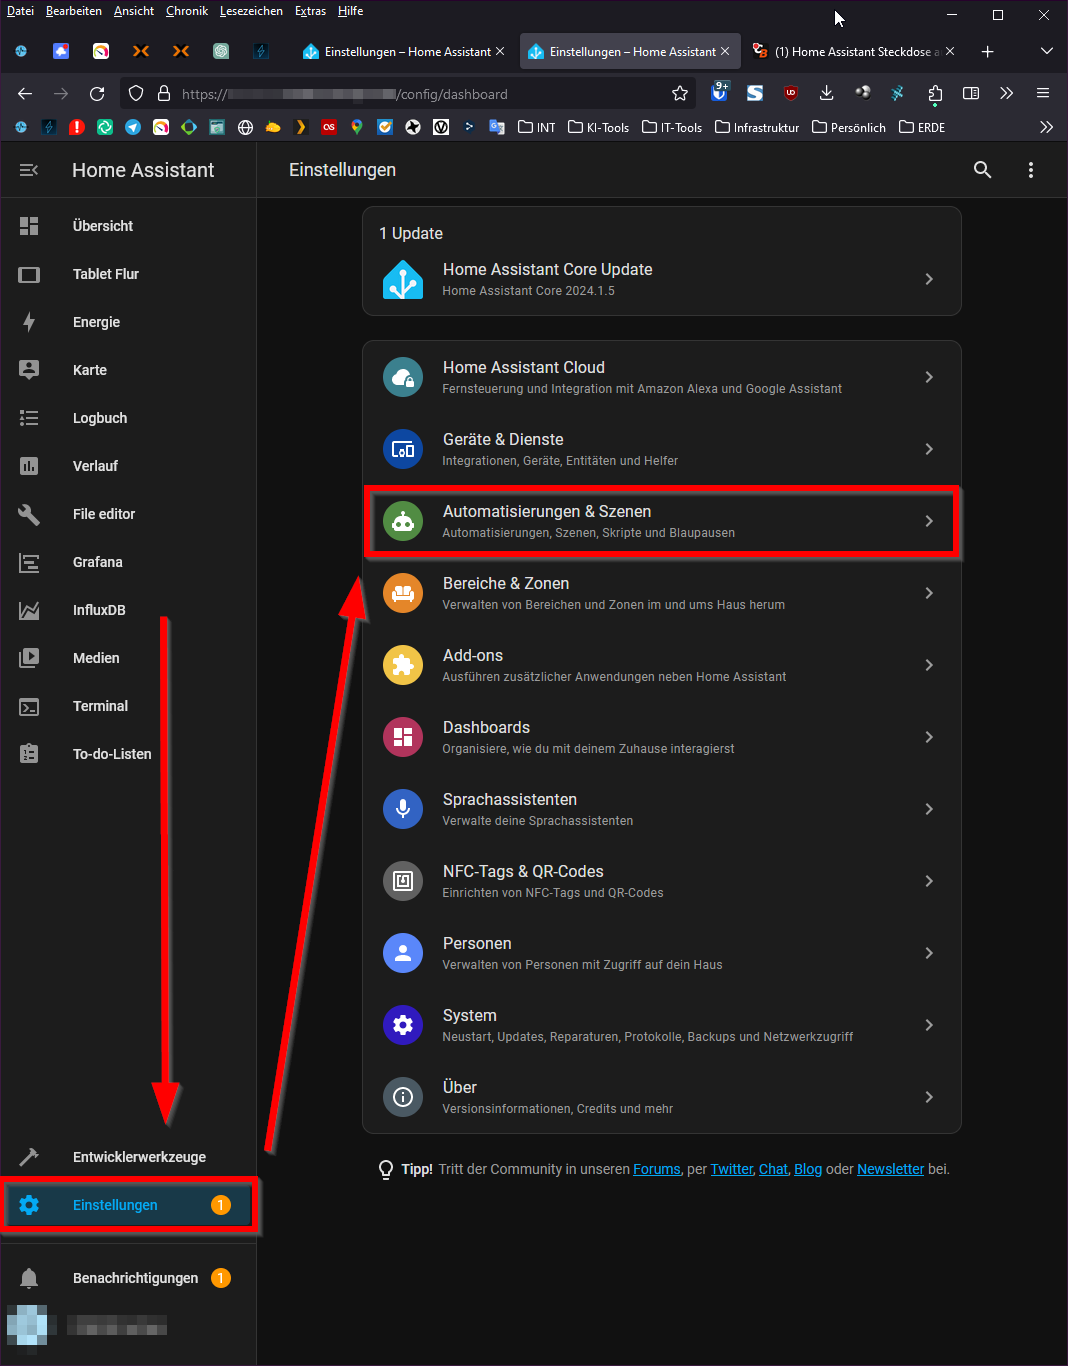The height and width of the screenshot is (1366, 1068).
Task: Expand Automatisierungen & Szenen row chevron
Action: pos(929,521)
